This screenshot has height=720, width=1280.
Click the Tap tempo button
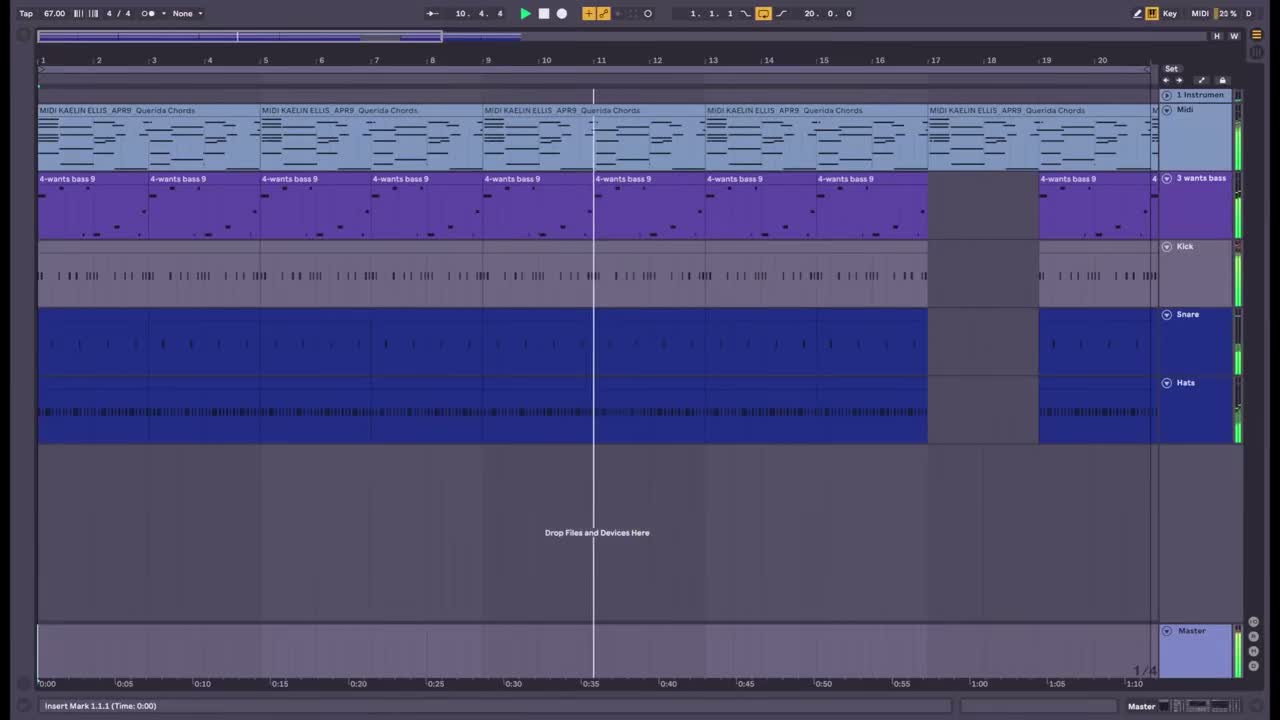click(x=26, y=13)
